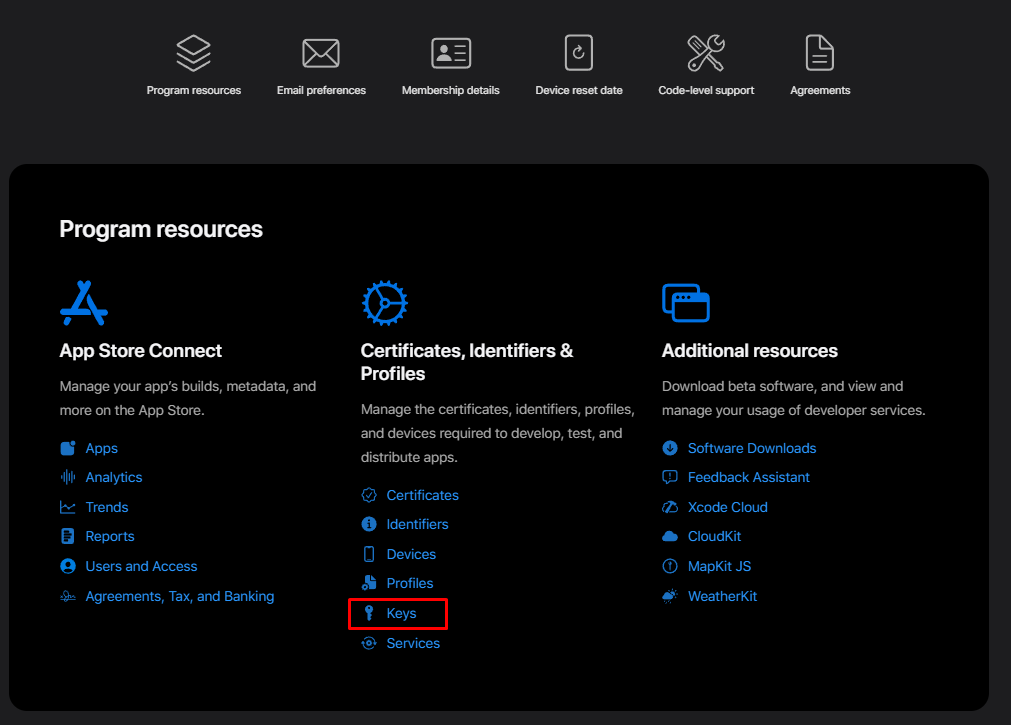The height and width of the screenshot is (725, 1011).
Task: Open the Users and Access link
Action: click(141, 566)
